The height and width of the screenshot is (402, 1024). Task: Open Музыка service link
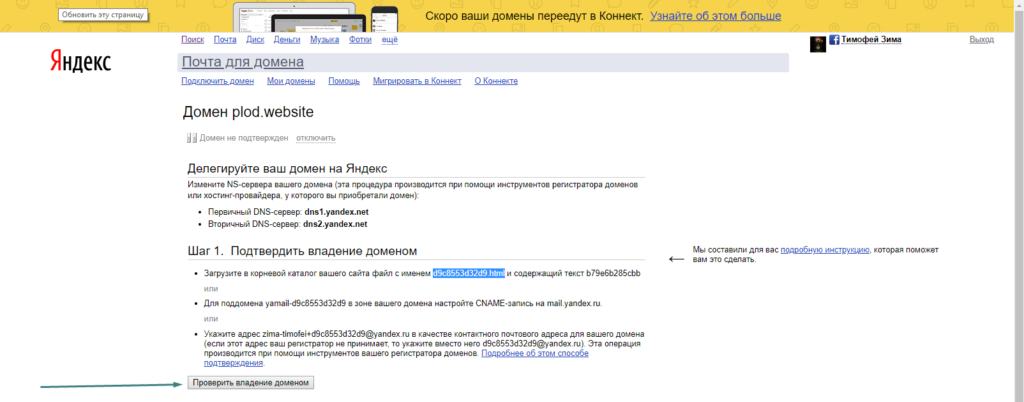[x=325, y=40]
